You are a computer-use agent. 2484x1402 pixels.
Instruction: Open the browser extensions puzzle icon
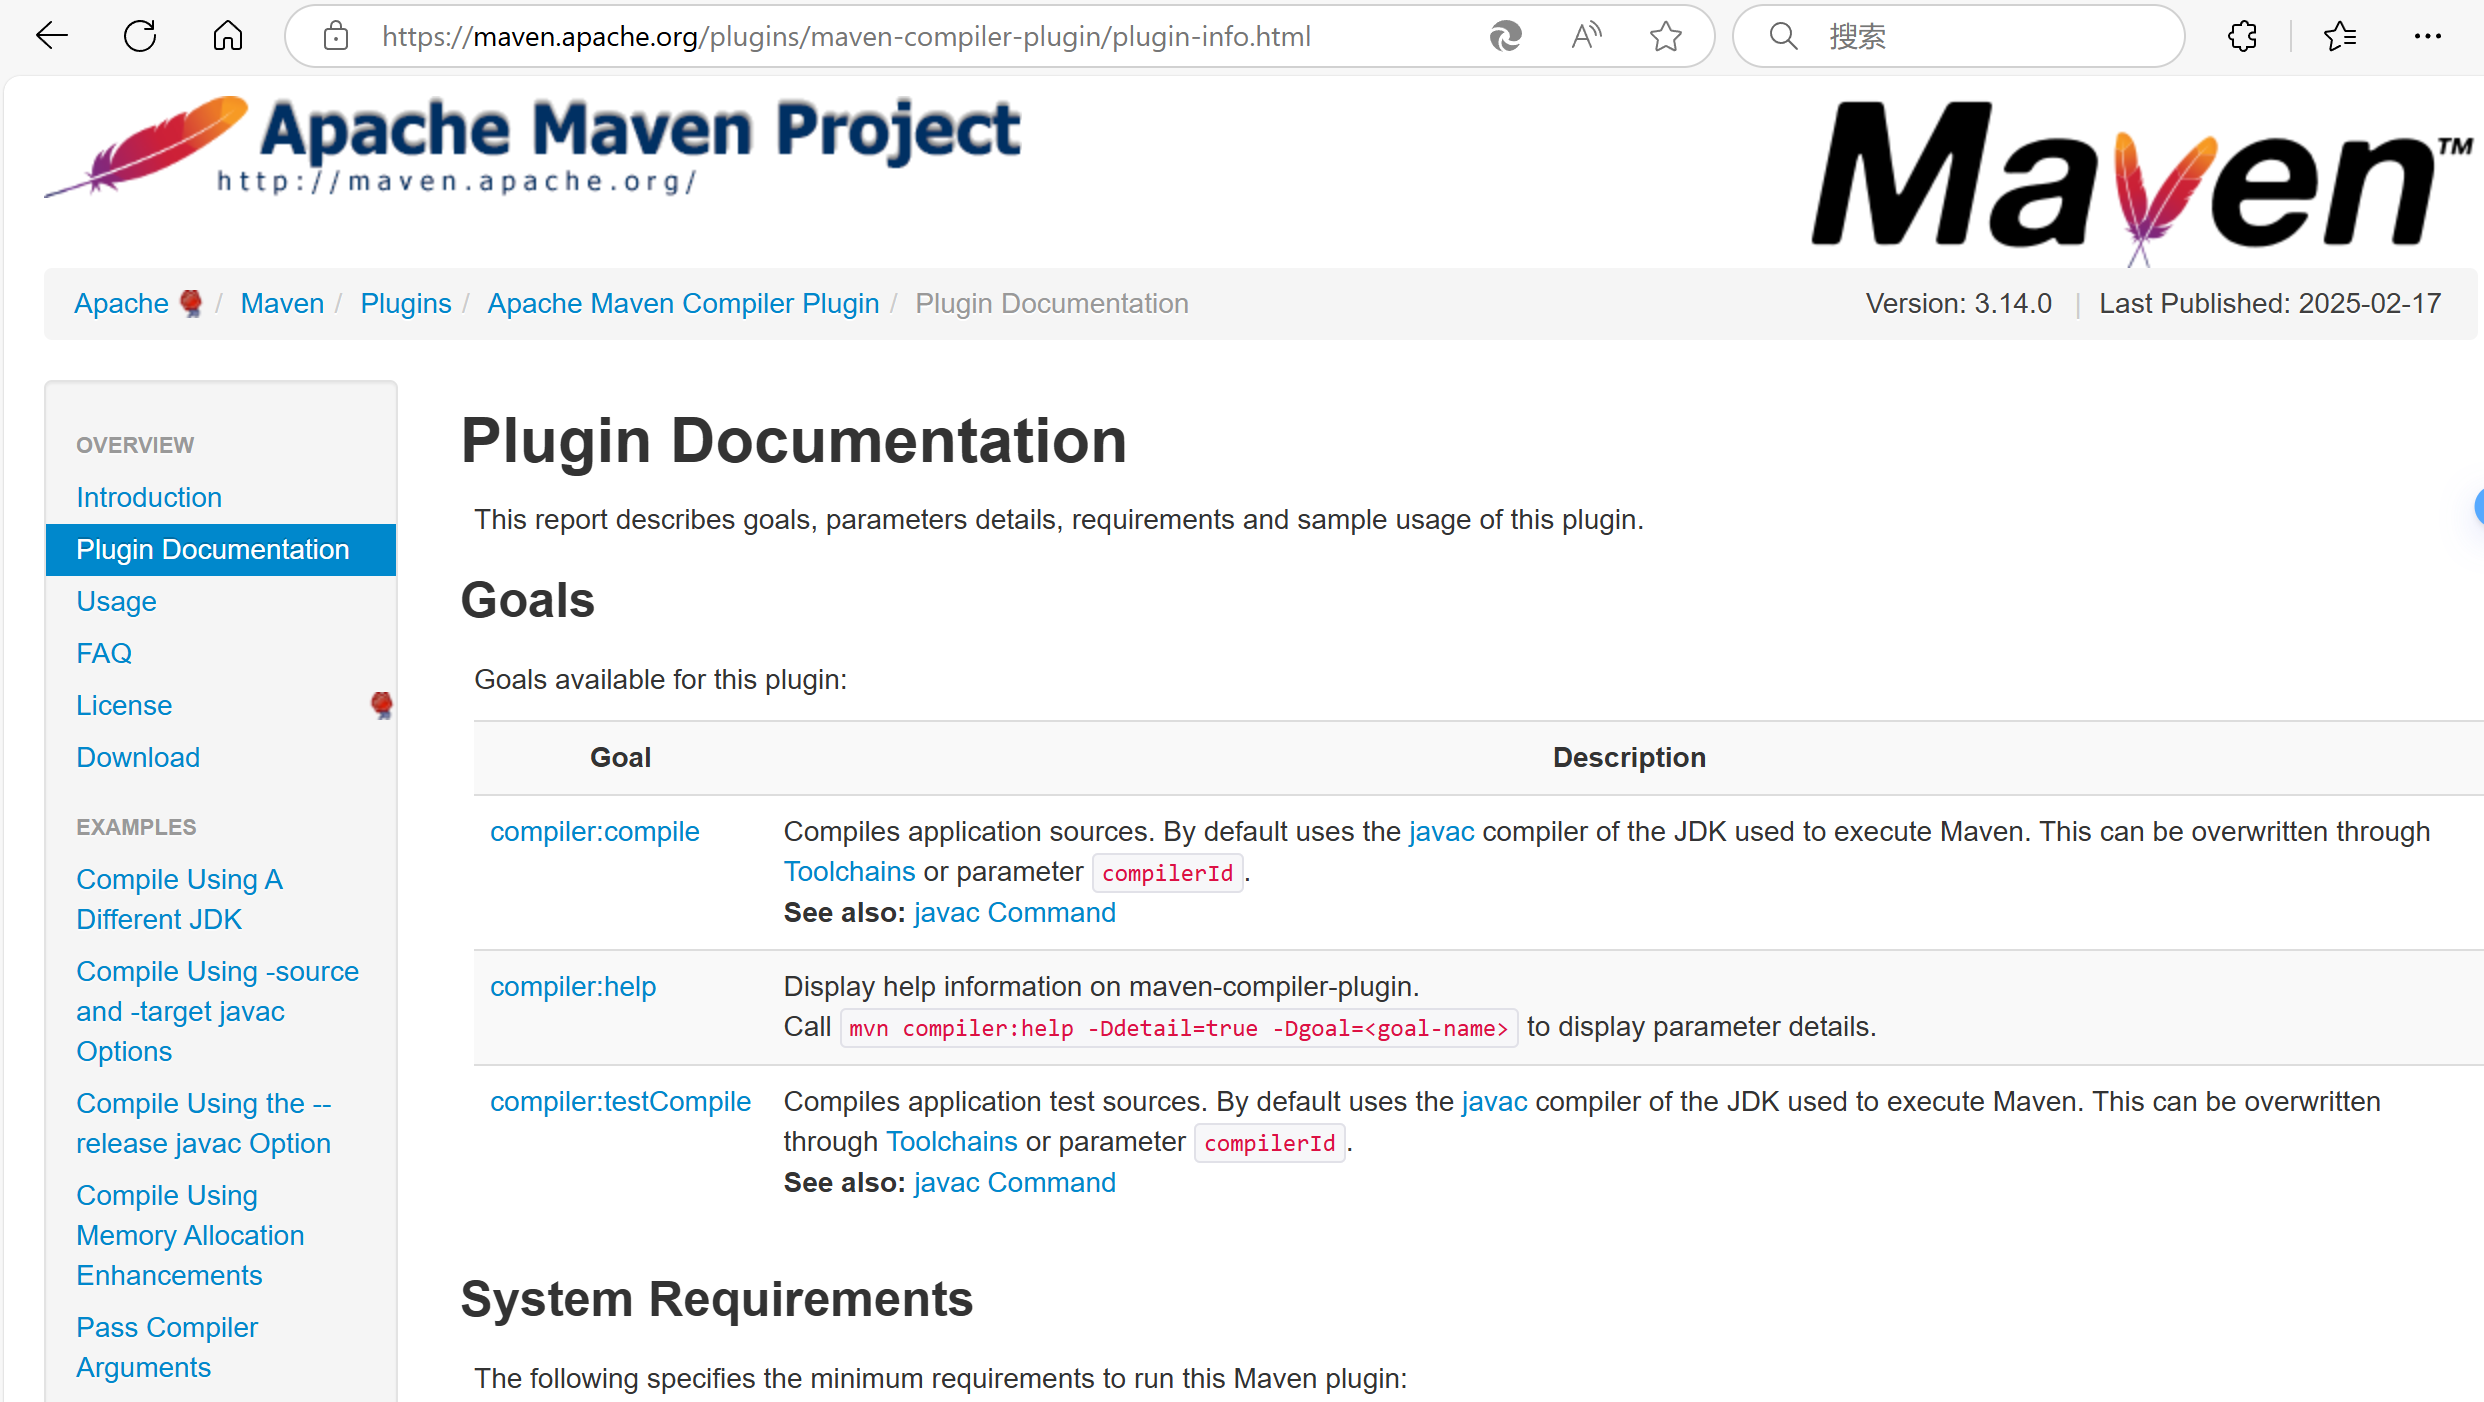pos(2242,37)
